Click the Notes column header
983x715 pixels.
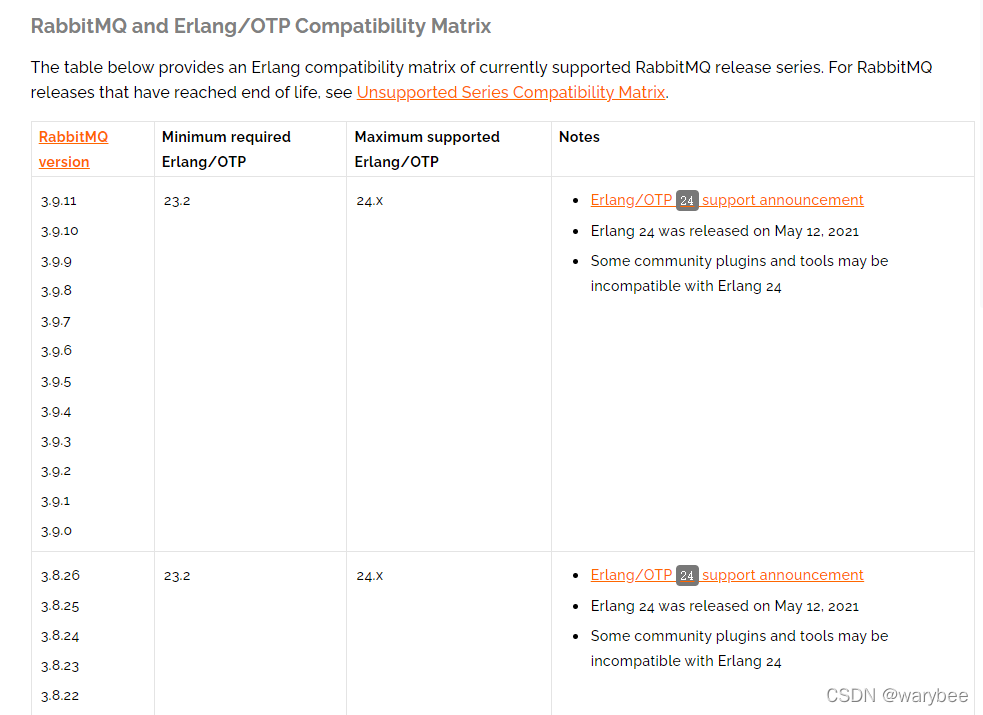pos(579,137)
